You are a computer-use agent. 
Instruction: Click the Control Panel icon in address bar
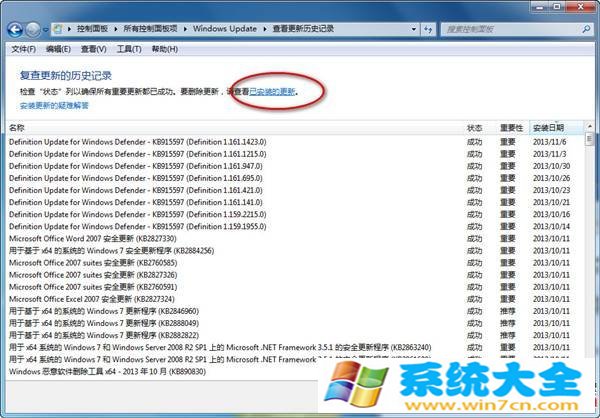coord(58,29)
